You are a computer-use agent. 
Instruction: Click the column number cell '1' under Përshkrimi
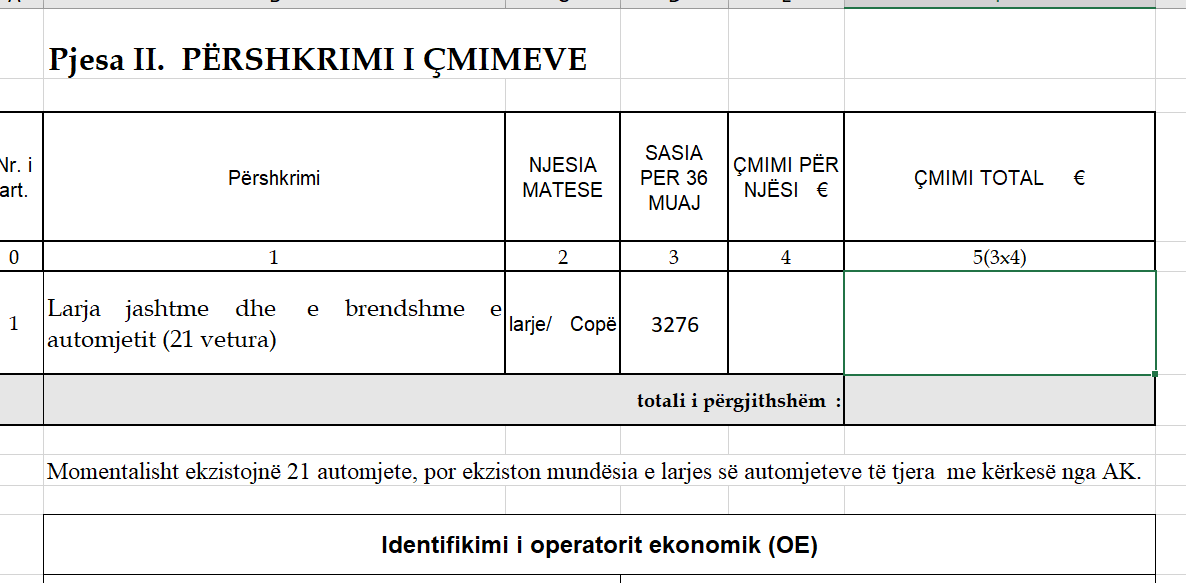pos(274,257)
